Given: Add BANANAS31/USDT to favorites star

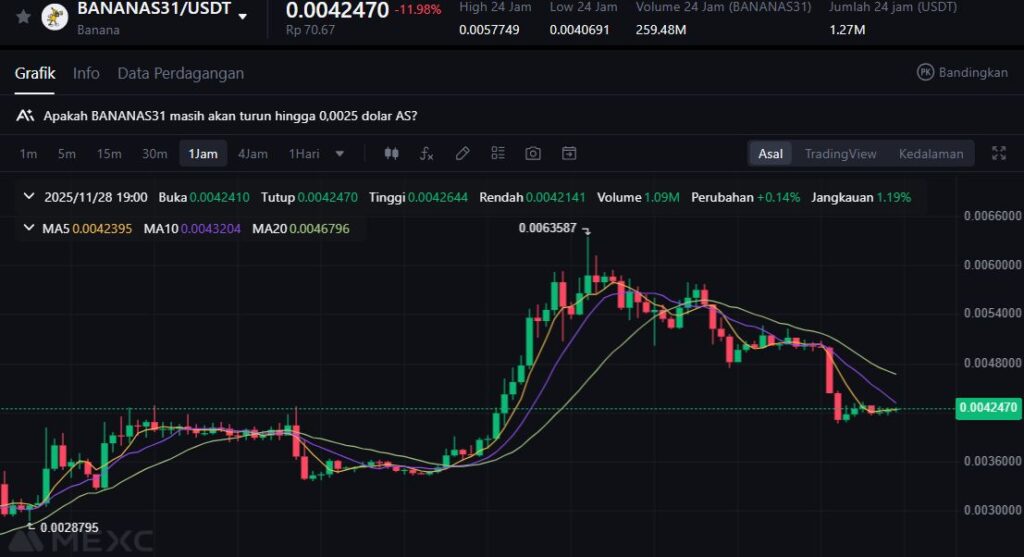Looking at the screenshot, I should [23, 17].
